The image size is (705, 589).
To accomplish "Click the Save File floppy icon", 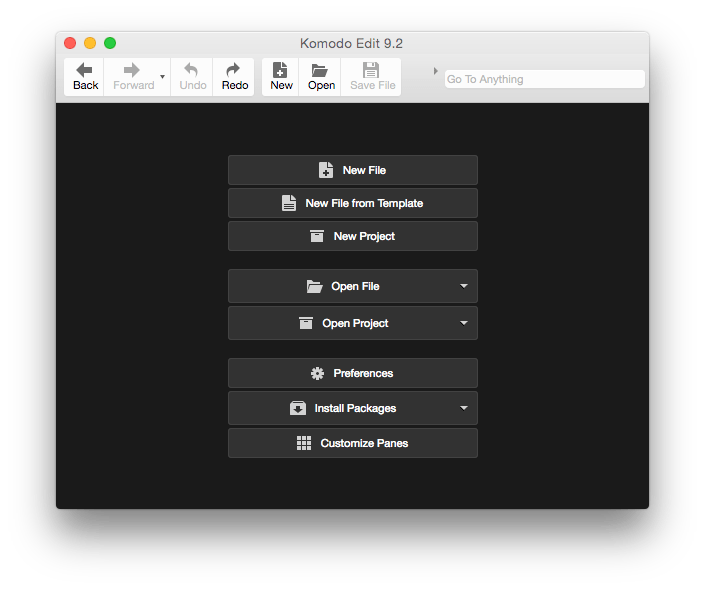I will tap(371, 70).
